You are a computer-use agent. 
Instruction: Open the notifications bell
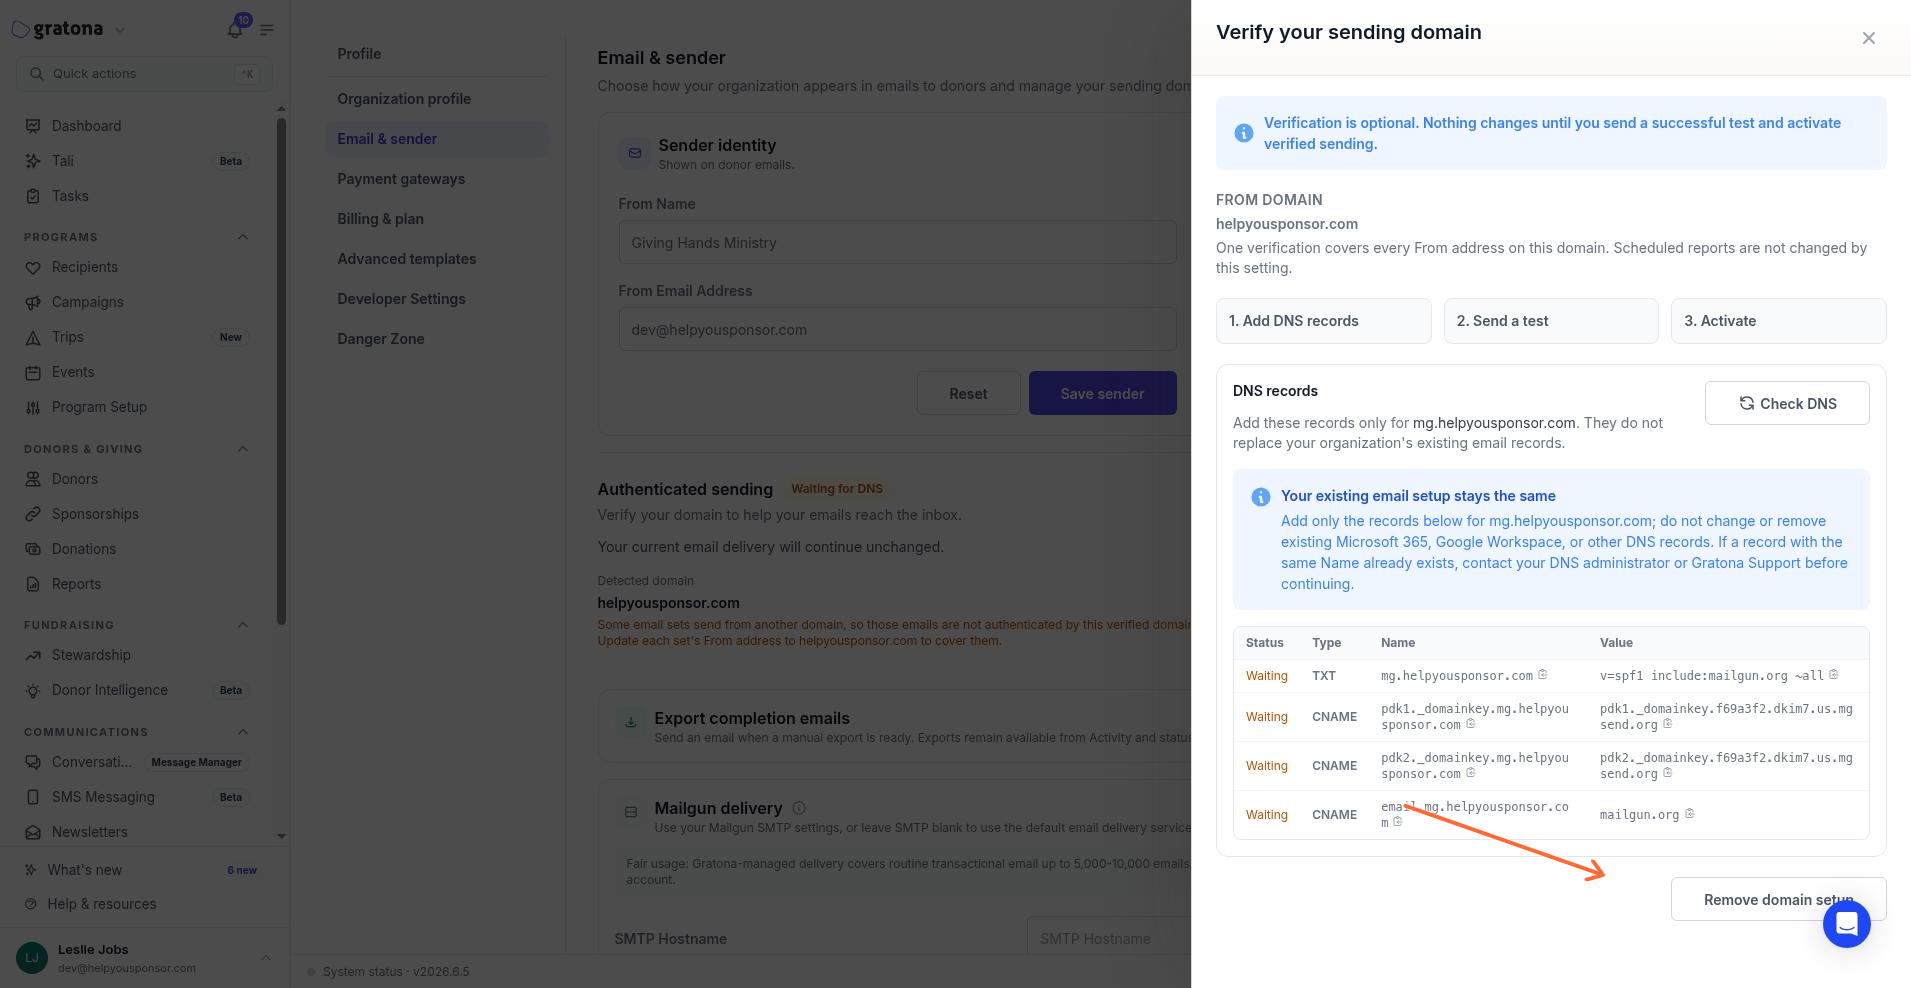pos(235,29)
